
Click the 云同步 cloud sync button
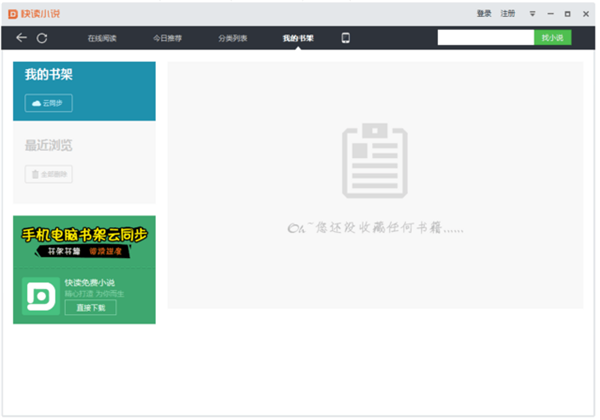[x=49, y=103]
